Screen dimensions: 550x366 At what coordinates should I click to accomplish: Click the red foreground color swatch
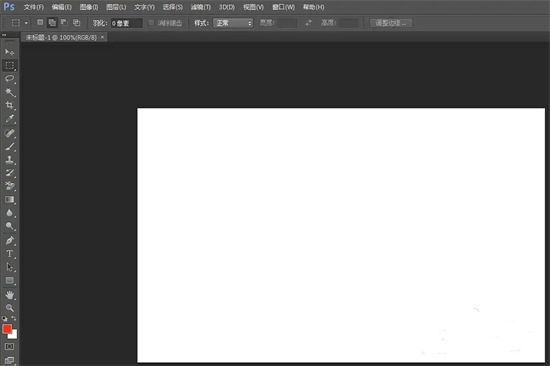7,329
